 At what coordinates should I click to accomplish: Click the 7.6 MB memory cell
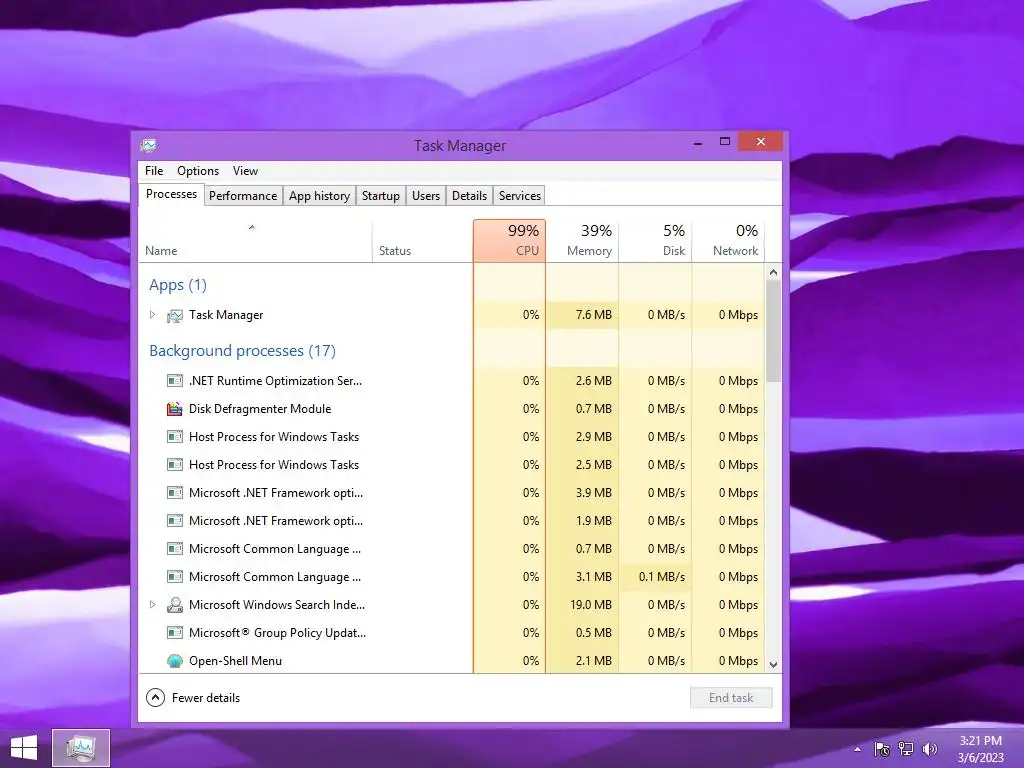tap(582, 315)
